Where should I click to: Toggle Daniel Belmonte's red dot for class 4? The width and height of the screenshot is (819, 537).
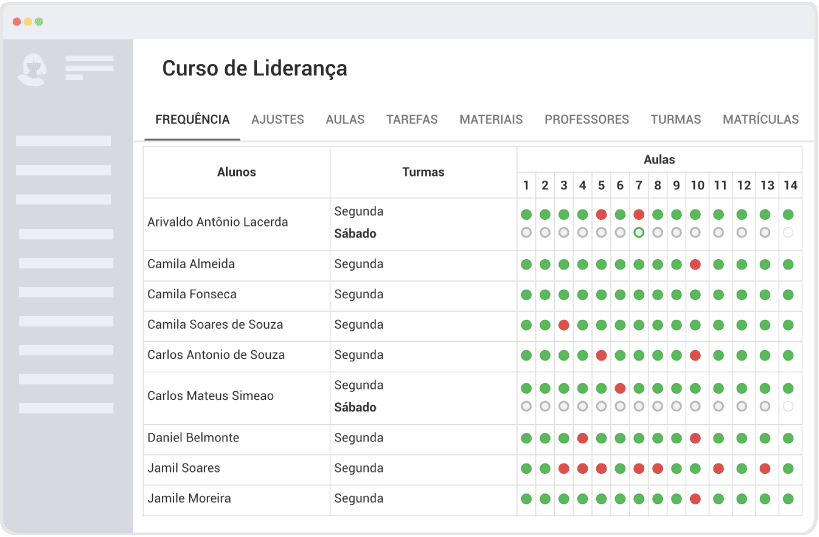(582, 438)
